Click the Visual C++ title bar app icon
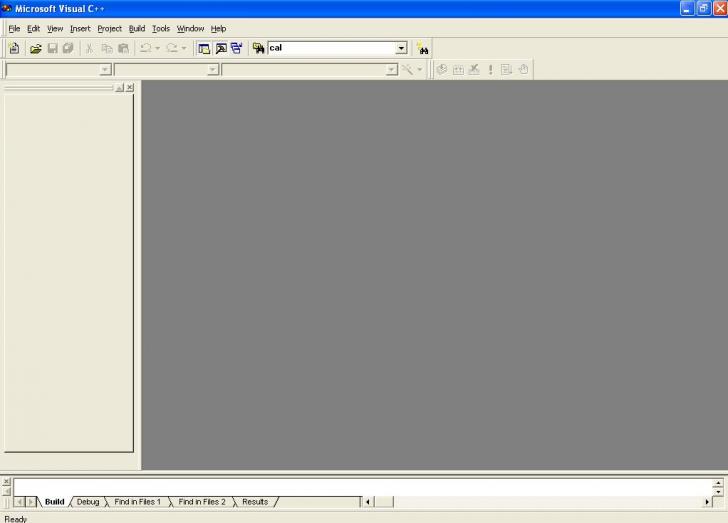728x523 pixels. coord(6,8)
